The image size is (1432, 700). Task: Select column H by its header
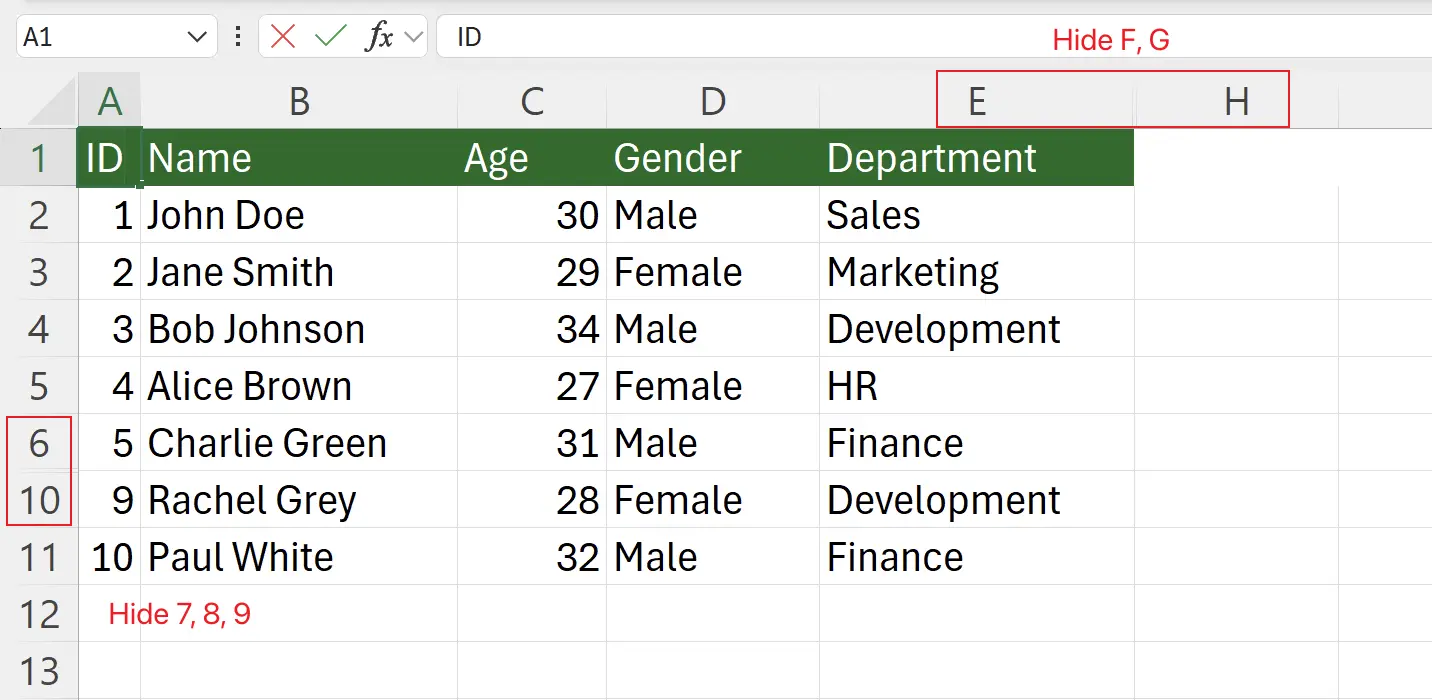(x=1238, y=100)
